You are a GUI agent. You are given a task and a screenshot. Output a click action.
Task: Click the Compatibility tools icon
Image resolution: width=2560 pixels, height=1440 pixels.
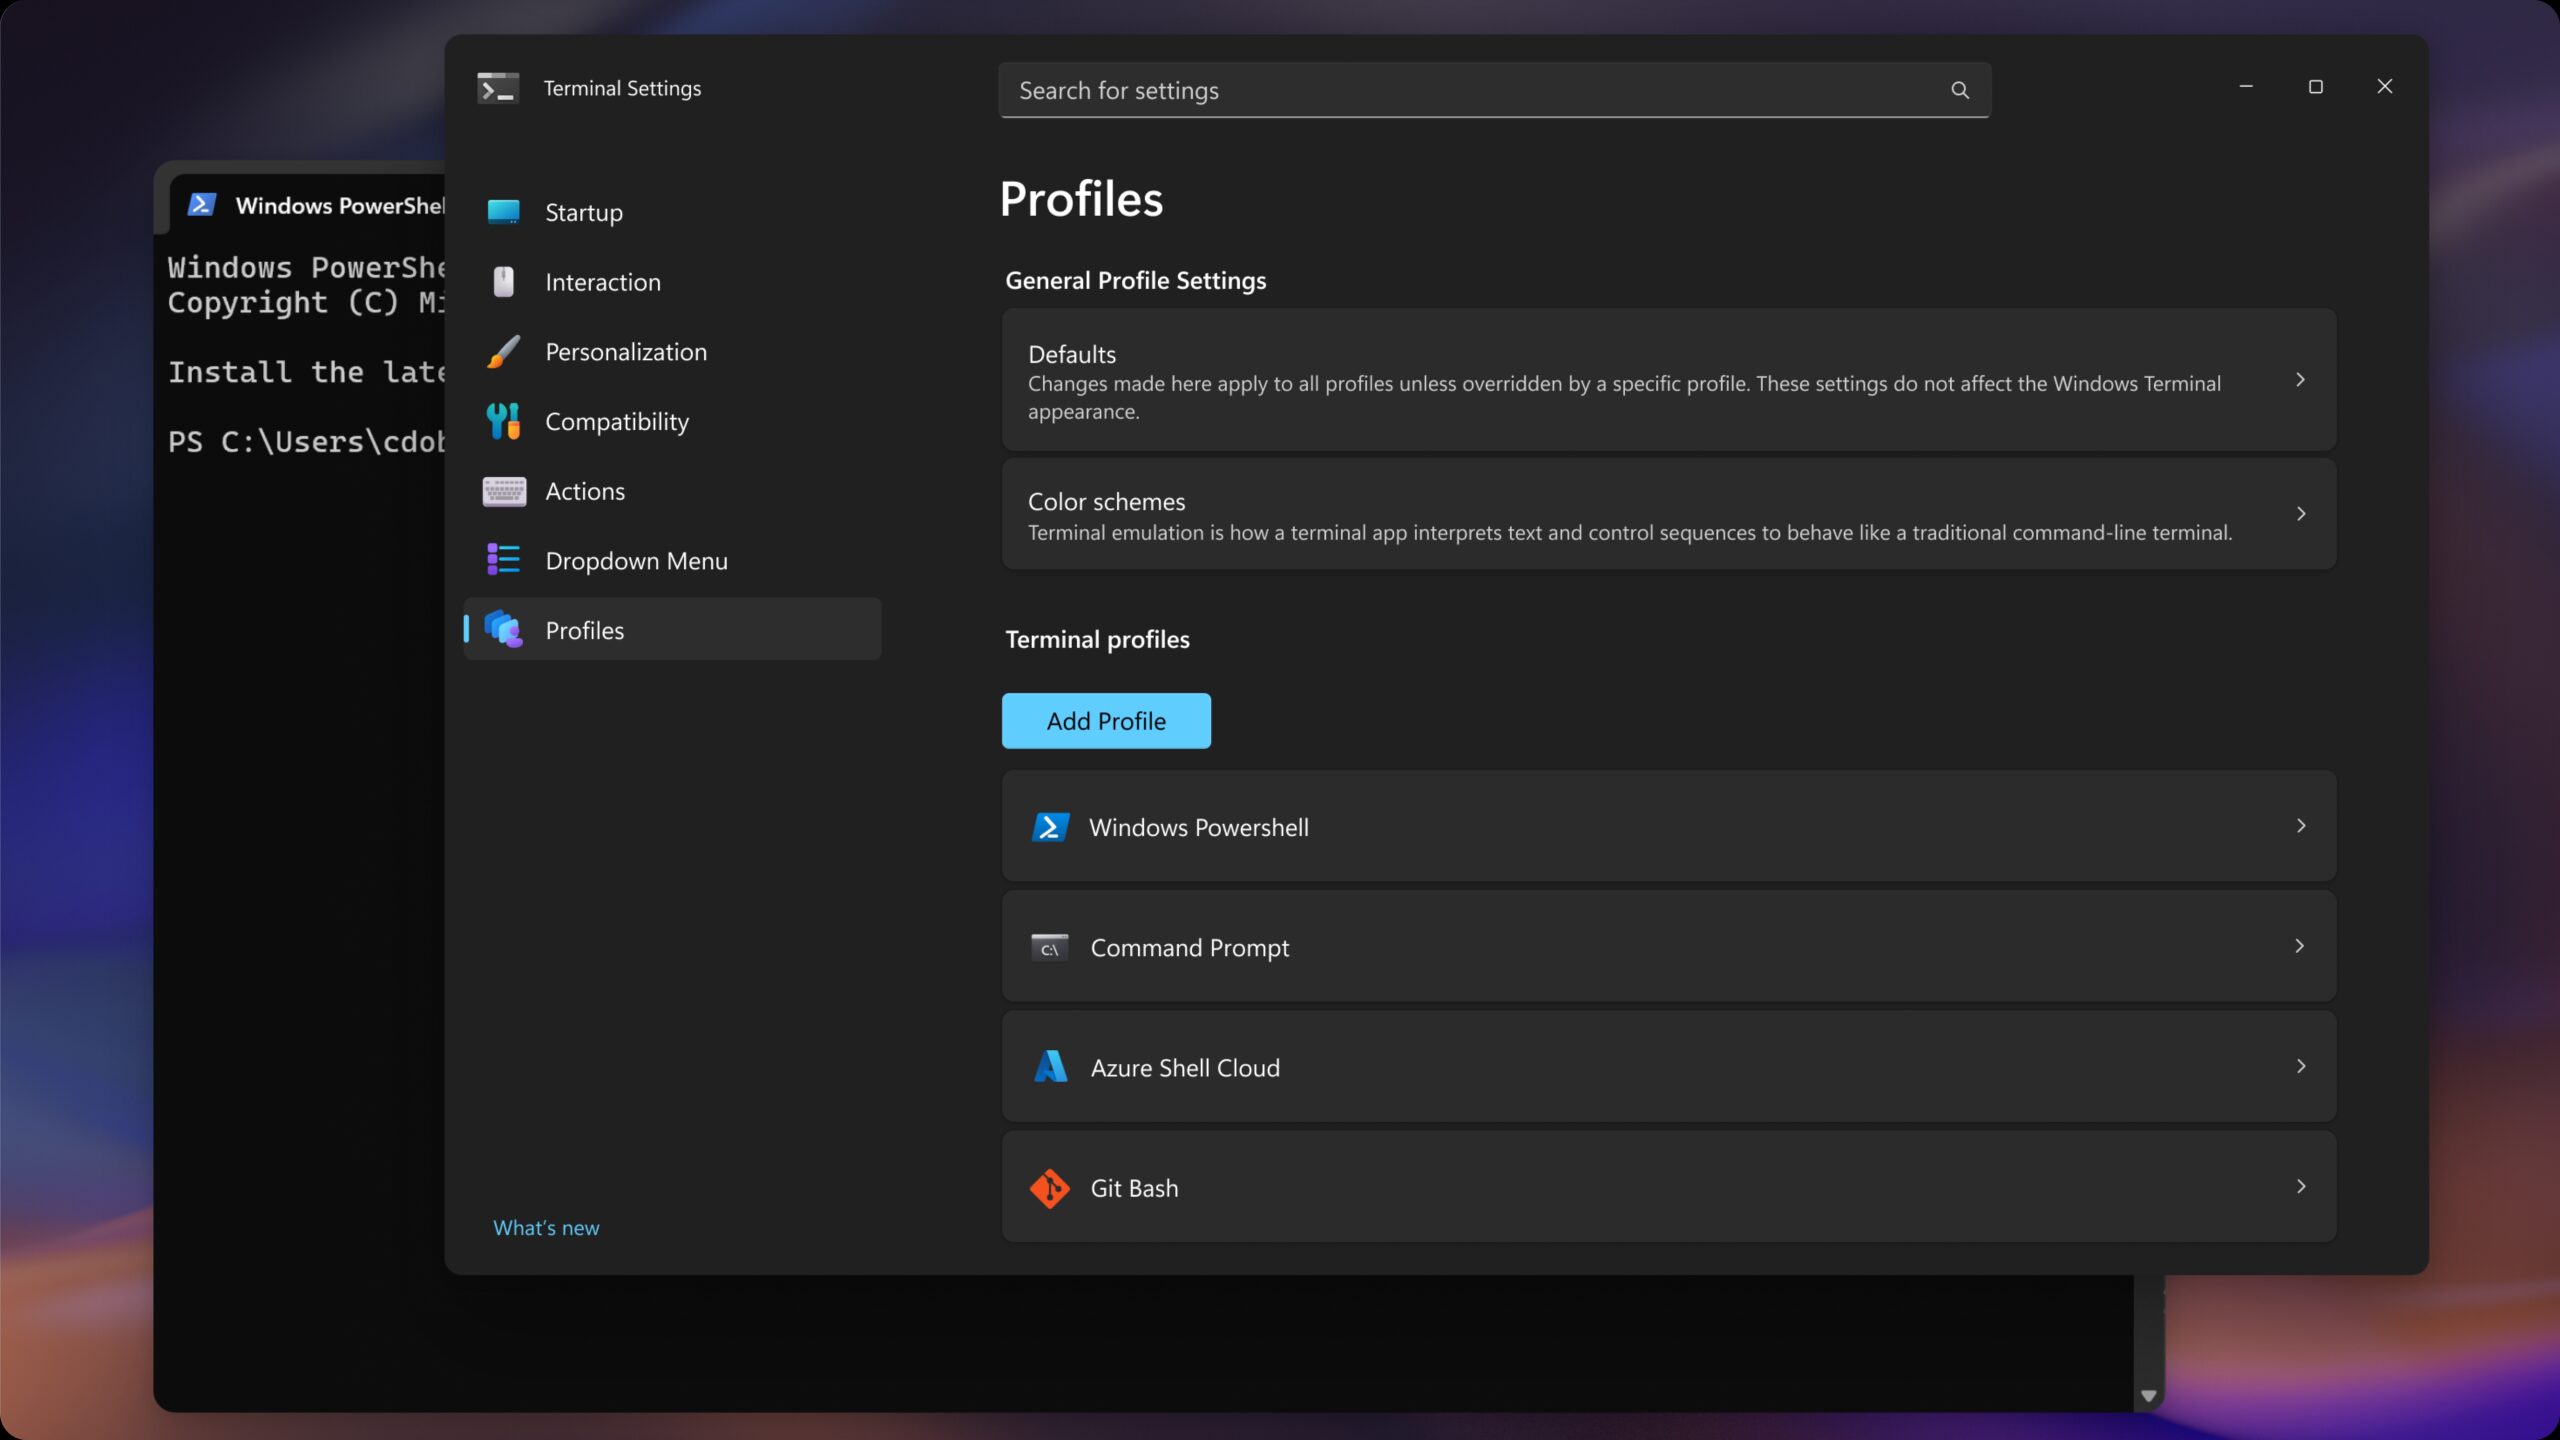tap(503, 421)
